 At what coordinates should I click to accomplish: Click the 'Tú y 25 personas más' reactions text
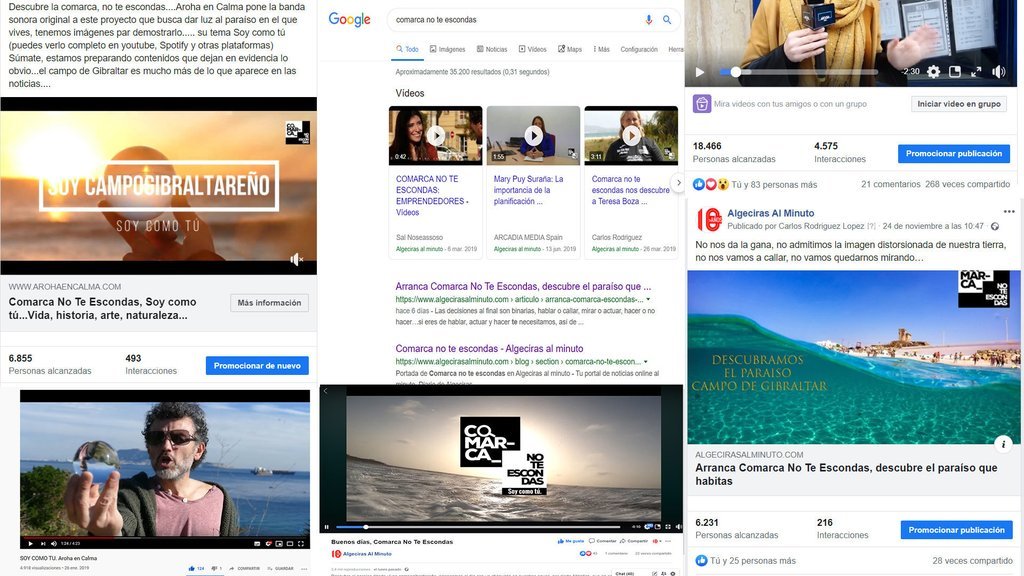[752, 560]
